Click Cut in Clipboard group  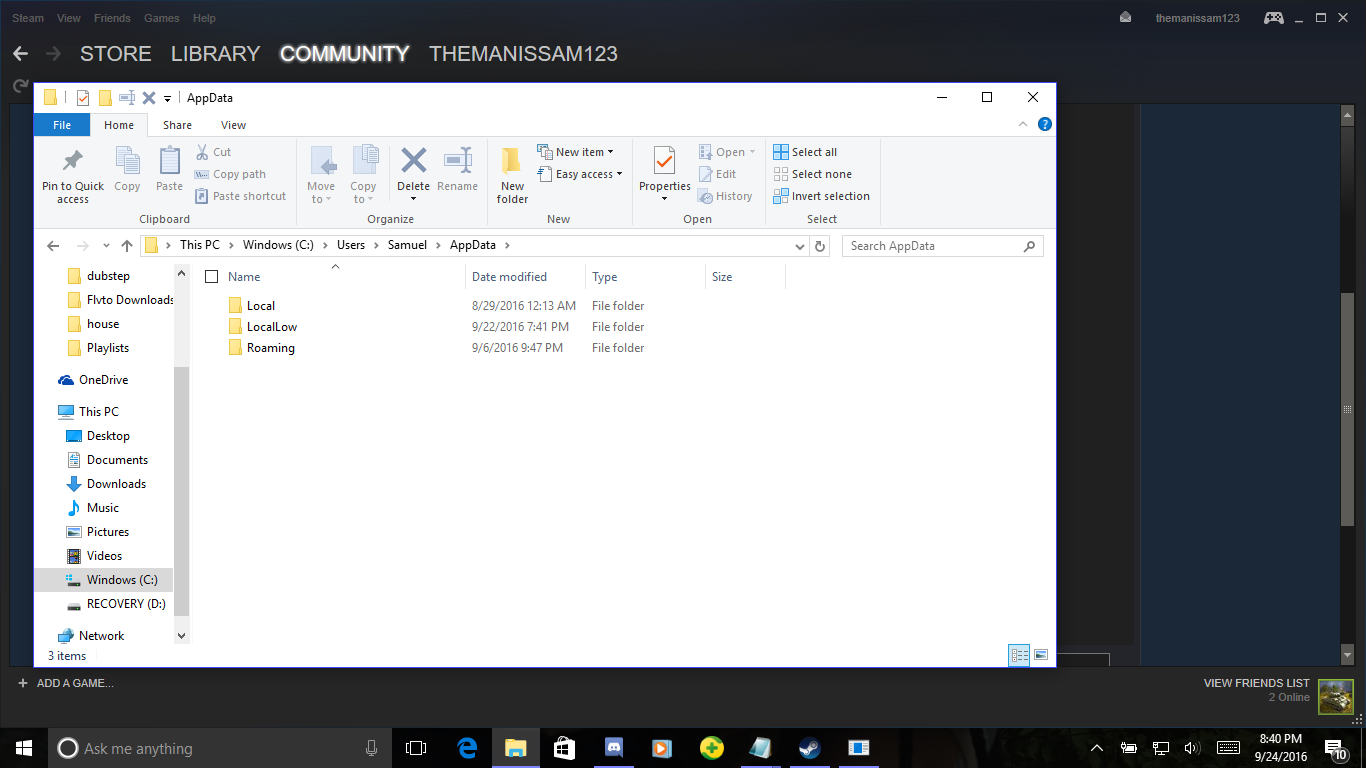213,152
